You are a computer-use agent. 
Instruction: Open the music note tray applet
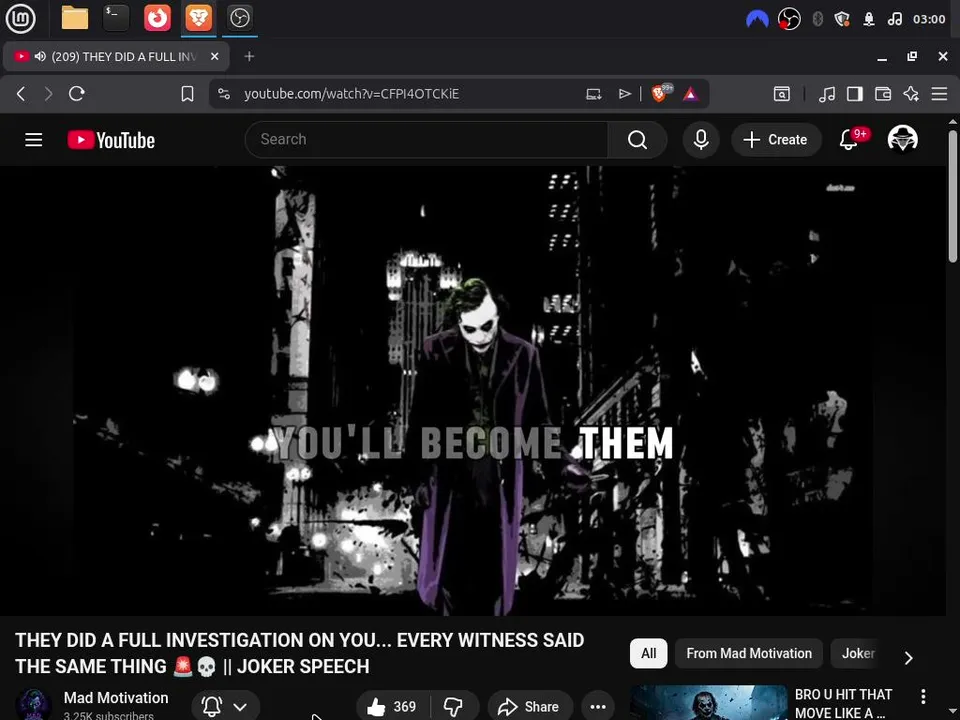pos(894,19)
